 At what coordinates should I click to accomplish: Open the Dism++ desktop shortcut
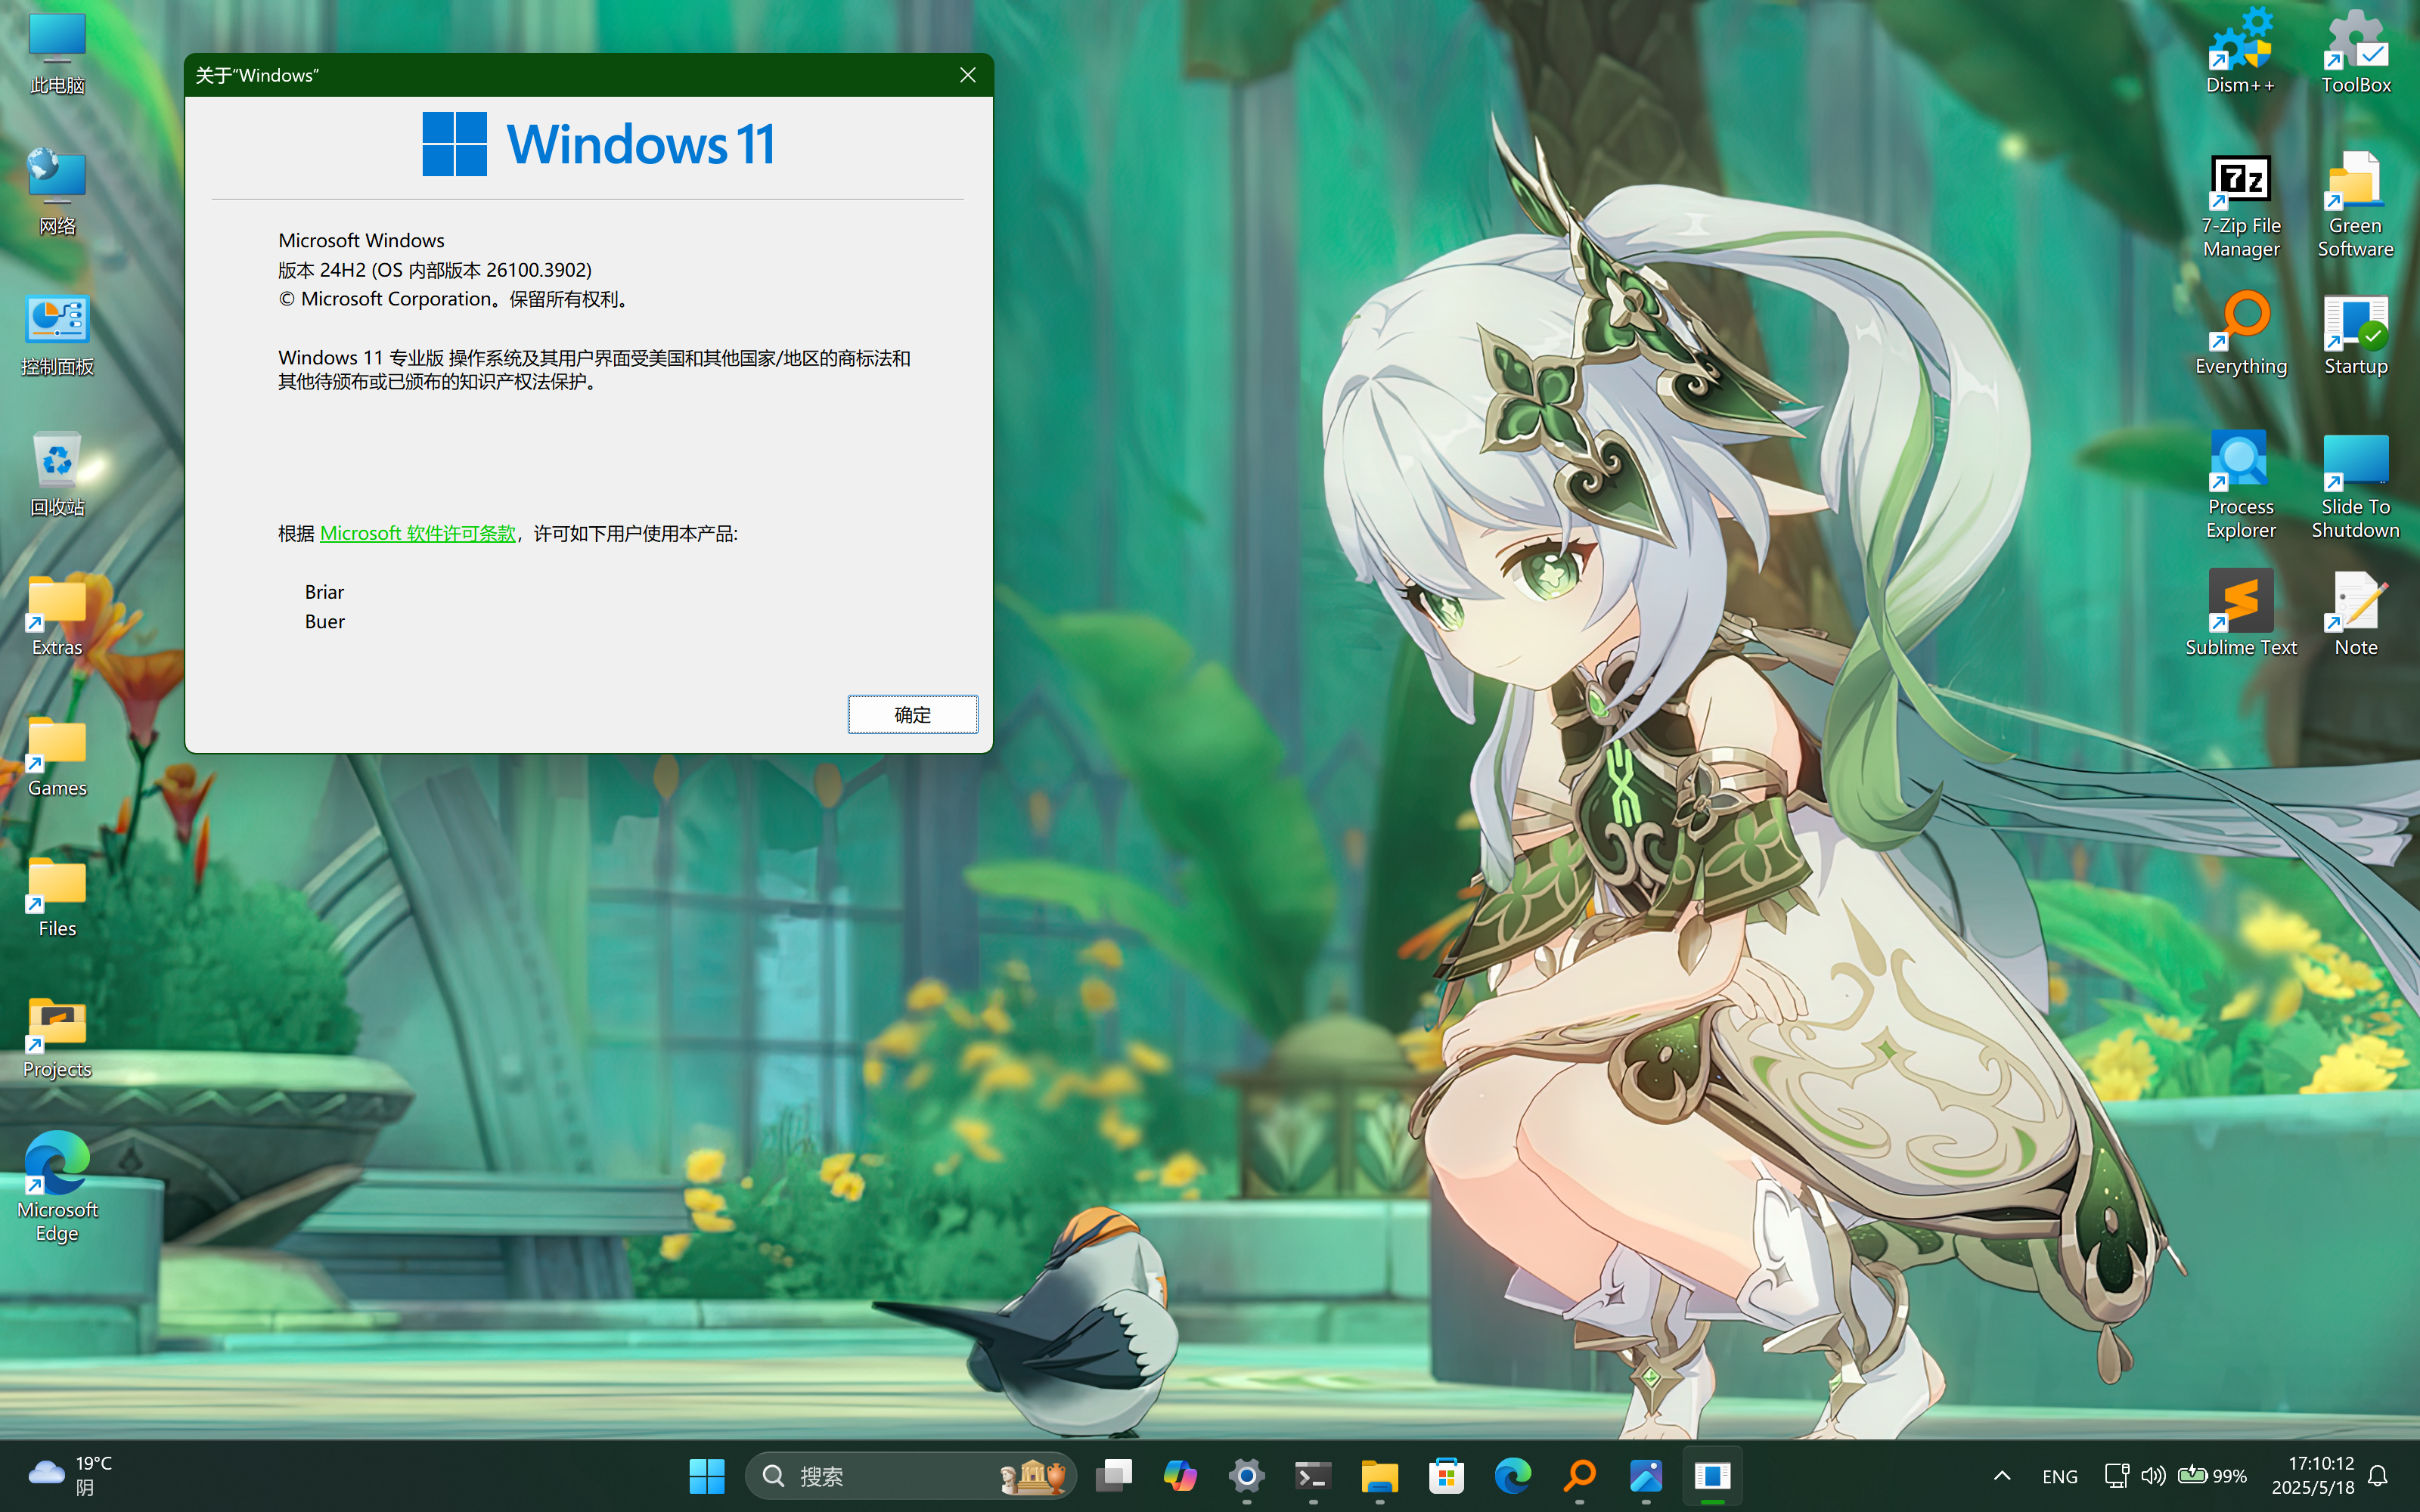coord(2240,50)
